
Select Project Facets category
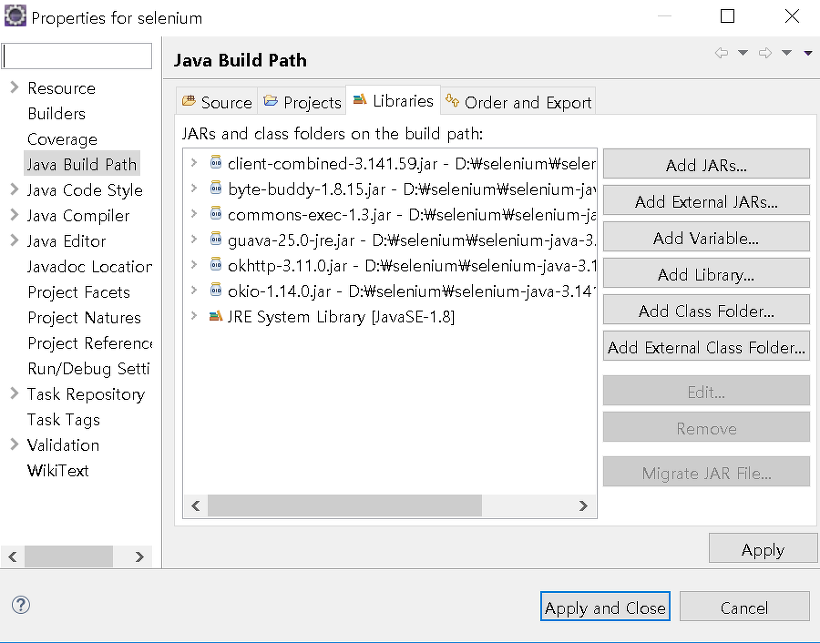pyautogui.click(x=78, y=292)
